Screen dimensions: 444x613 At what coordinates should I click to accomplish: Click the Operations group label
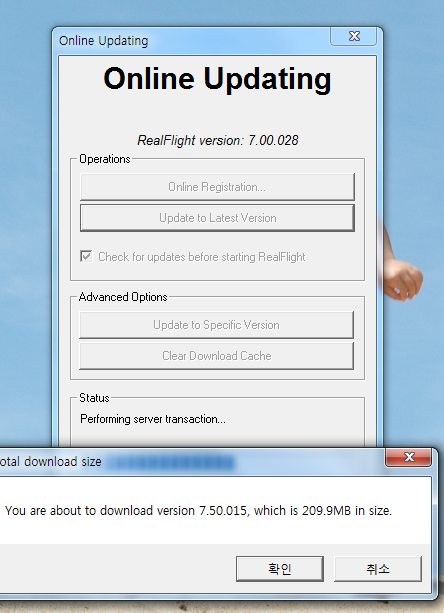tap(105, 159)
